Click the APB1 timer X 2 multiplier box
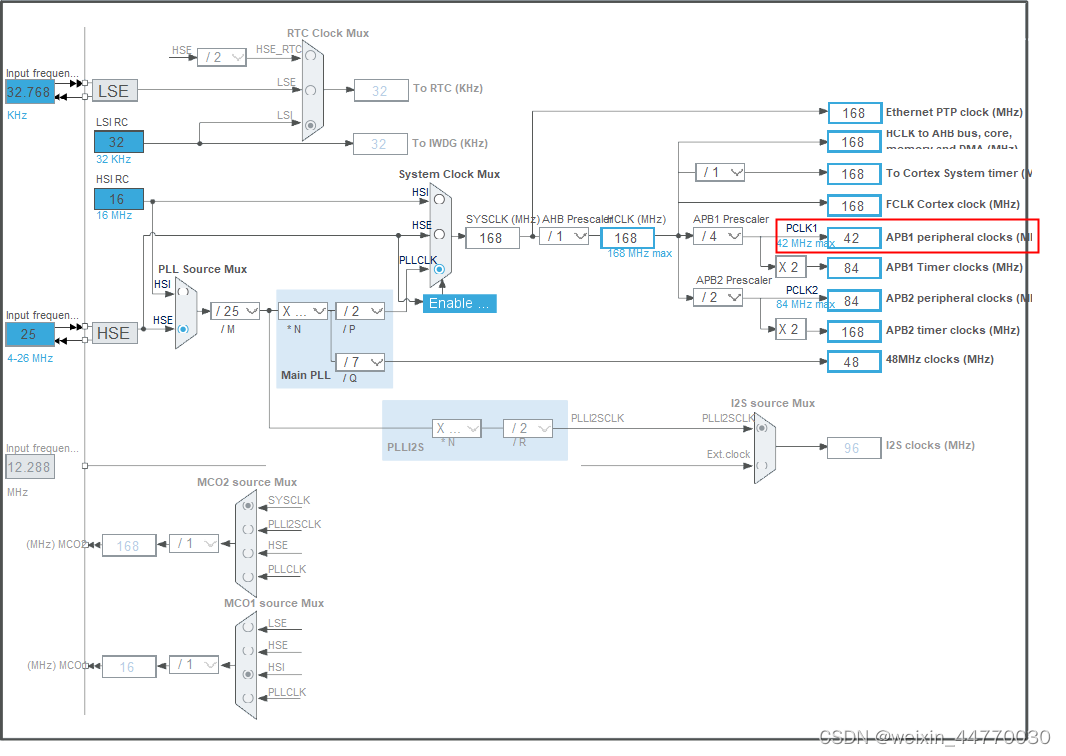Image resolution: width=1066 pixels, height=756 pixels. click(x=791, y=267)
